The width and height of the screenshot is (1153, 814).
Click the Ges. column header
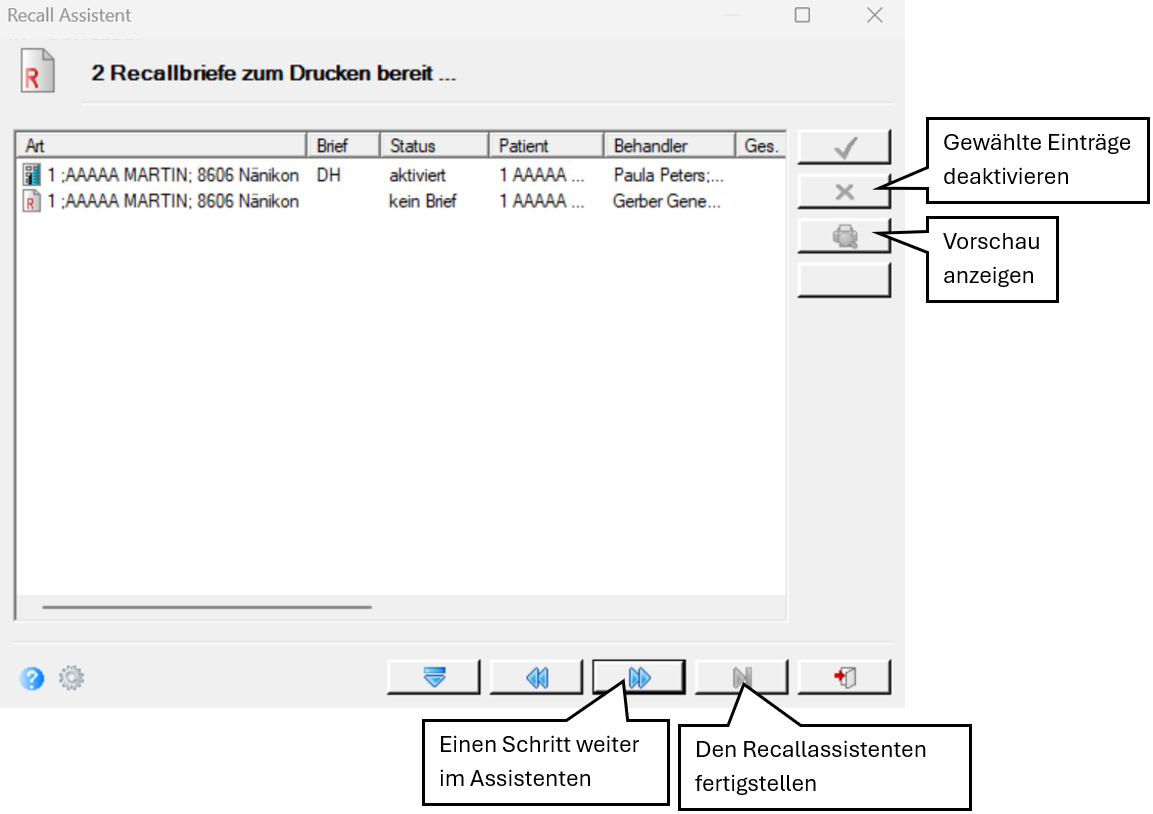(x=761, y=146)
